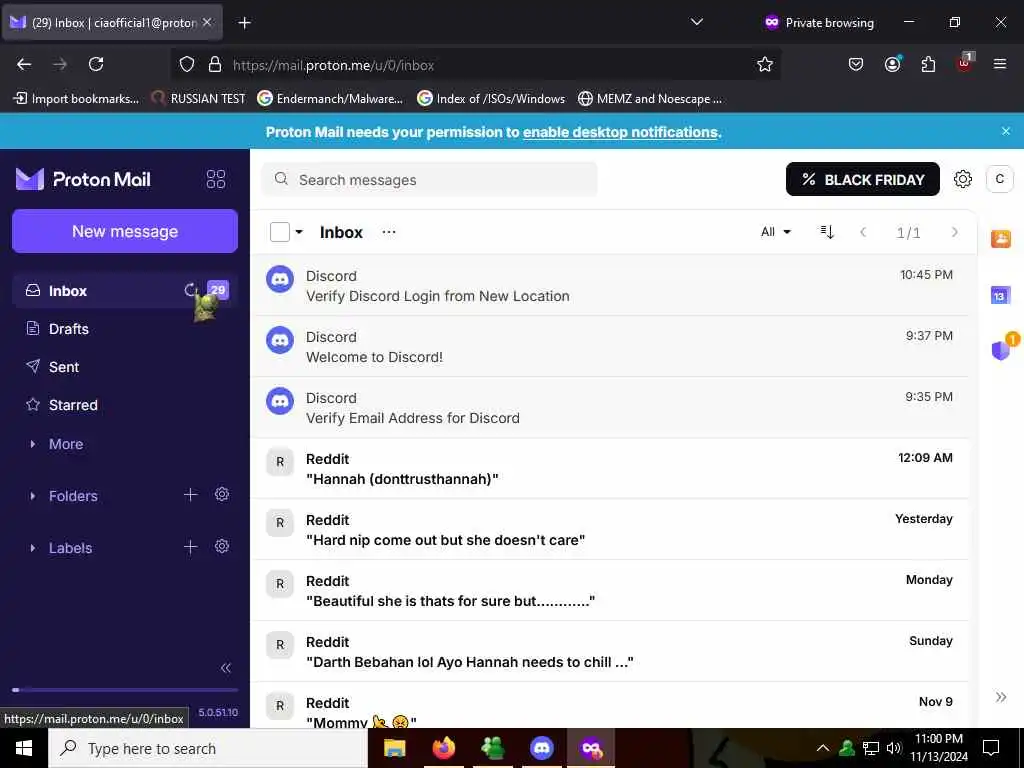
Task: Reload the browser page
Action: click(x=96, y=64)
